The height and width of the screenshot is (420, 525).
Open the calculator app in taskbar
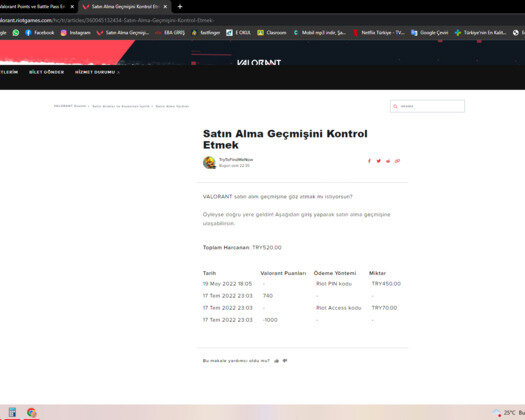click(x=12, y=412)
